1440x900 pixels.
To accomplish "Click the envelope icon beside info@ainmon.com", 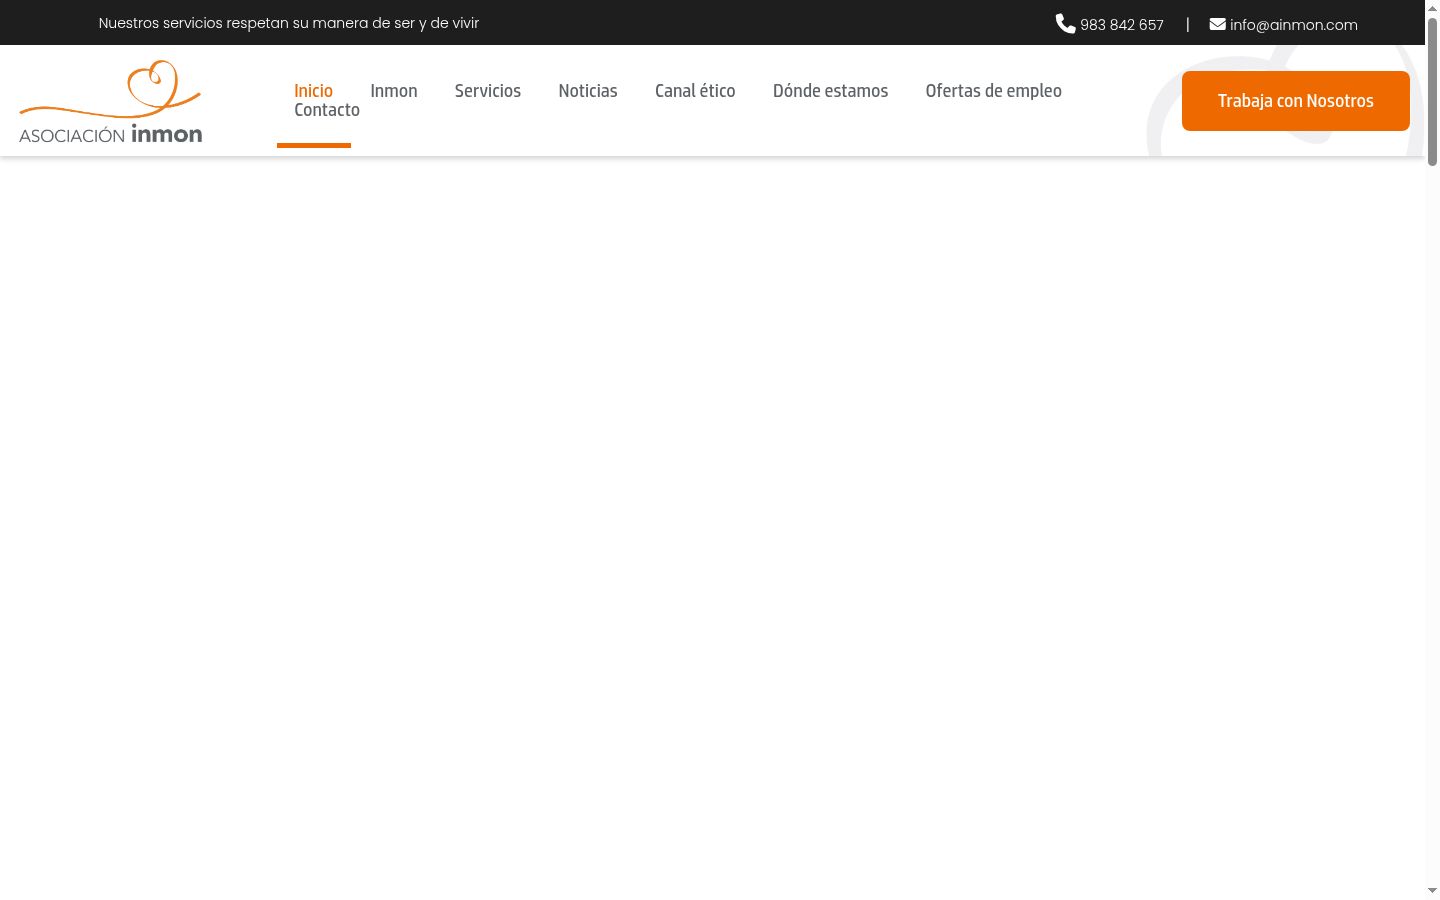I will (1217, 24).
